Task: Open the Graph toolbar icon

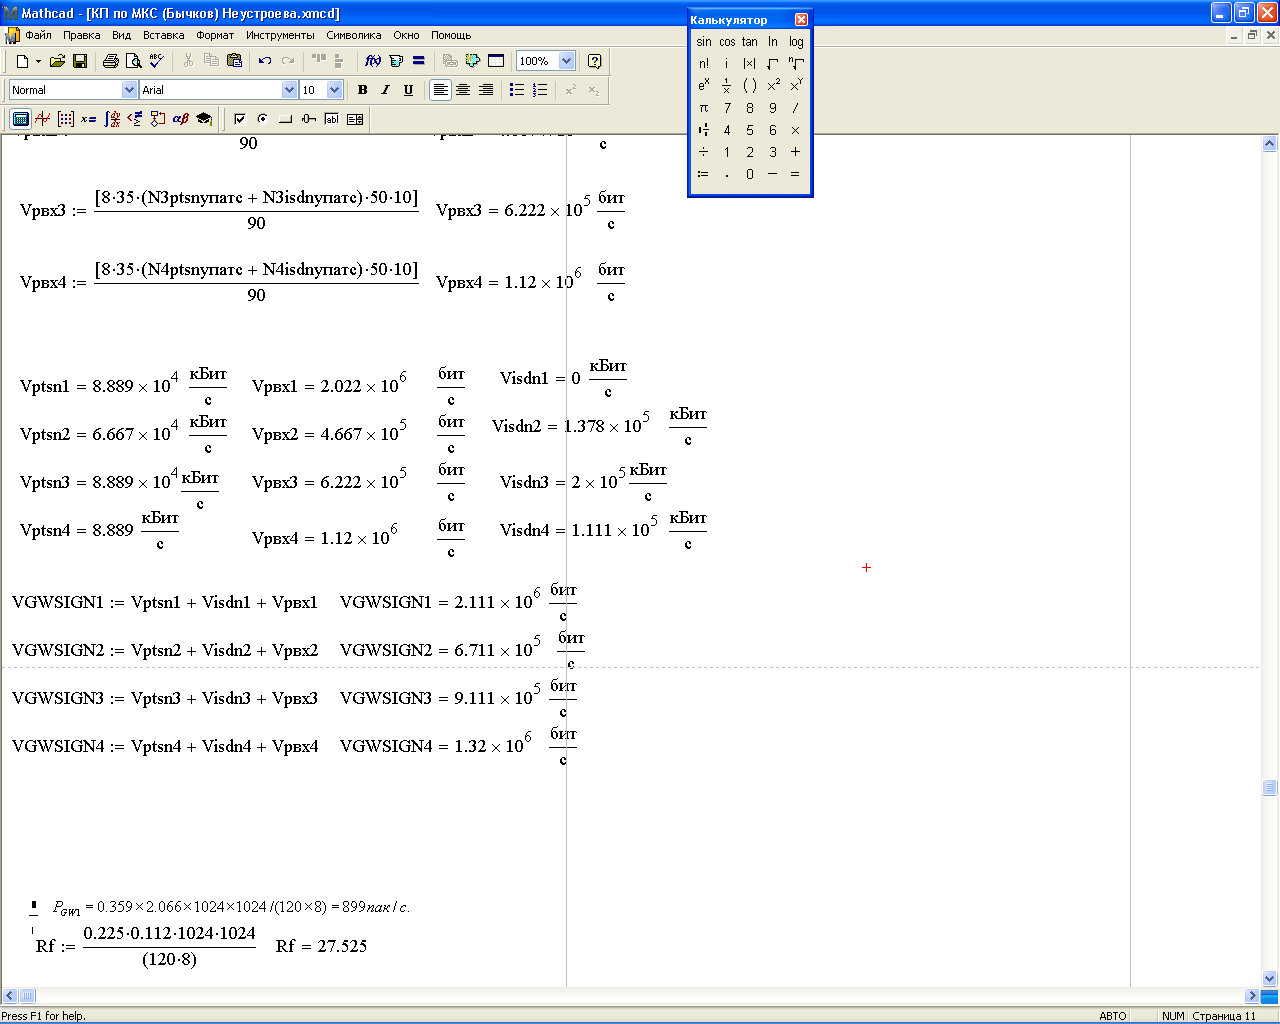Action: [x=43, y=119]
